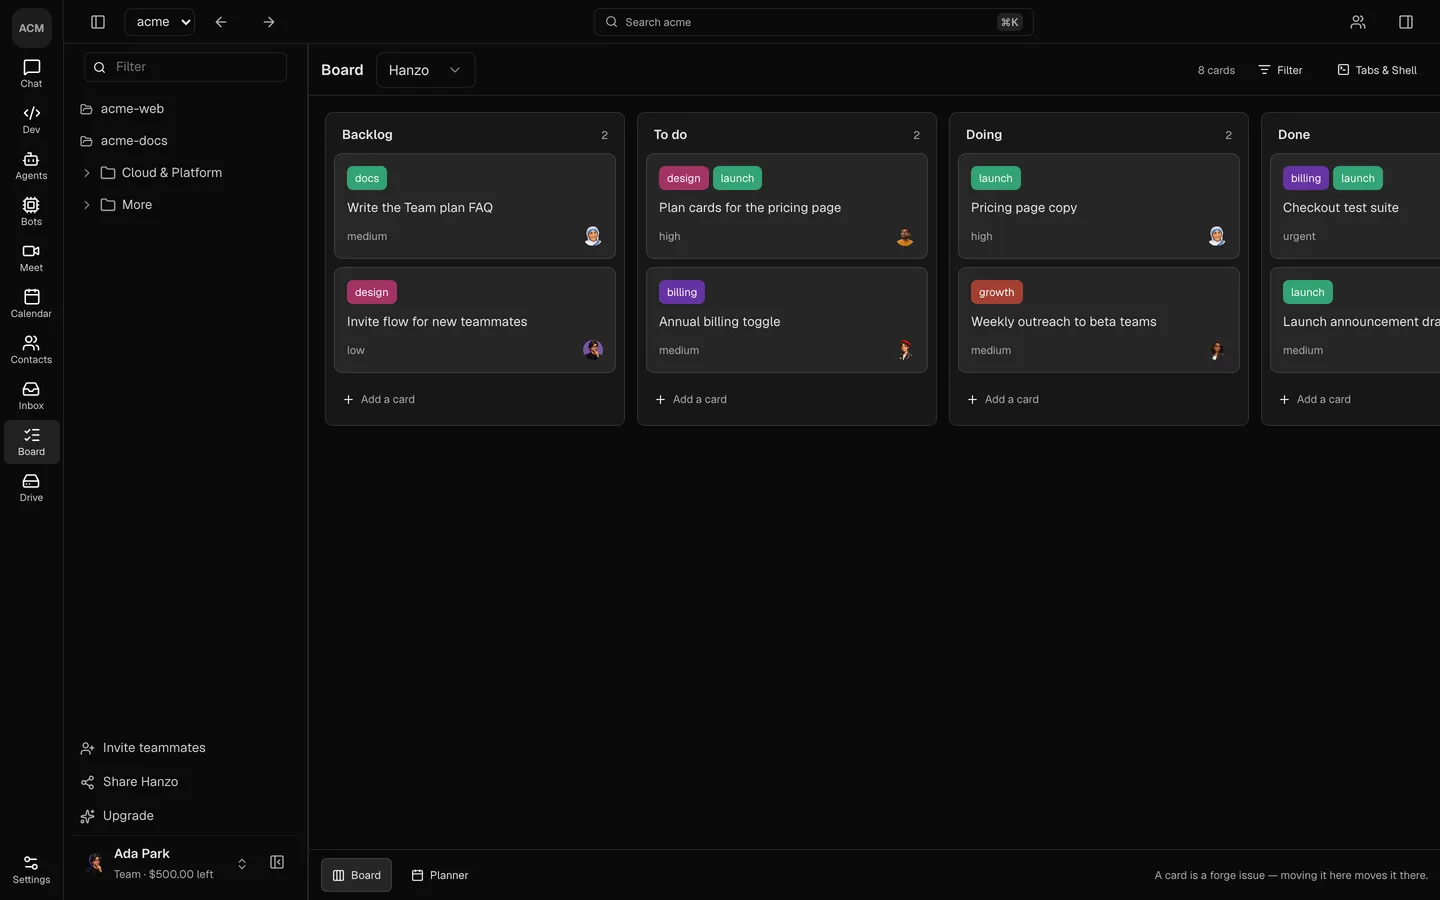Open the Dev code icon
This screenshot has width=1440, height=900.
point(31,120)
